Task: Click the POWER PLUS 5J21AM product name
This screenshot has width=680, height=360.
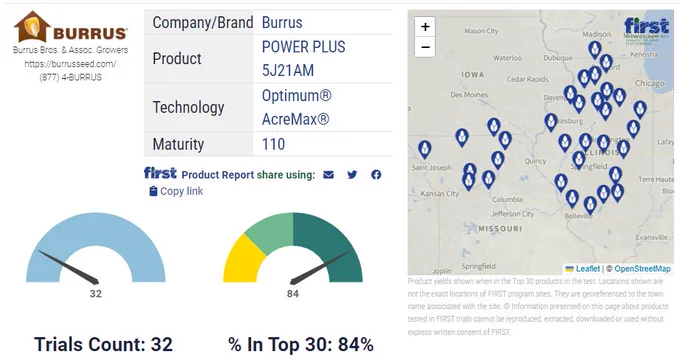Action: tap(304, 59)
